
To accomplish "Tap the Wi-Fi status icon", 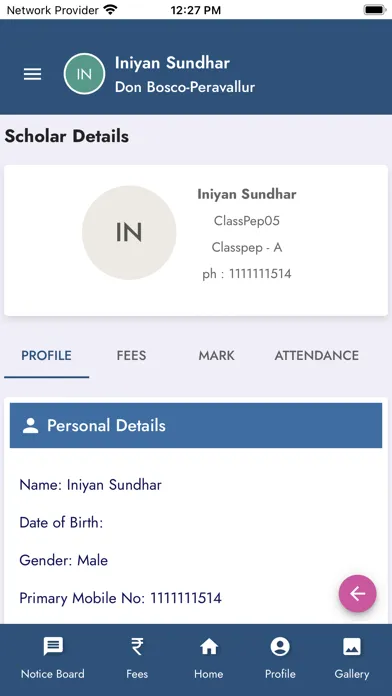I will (x=110, y=9).
